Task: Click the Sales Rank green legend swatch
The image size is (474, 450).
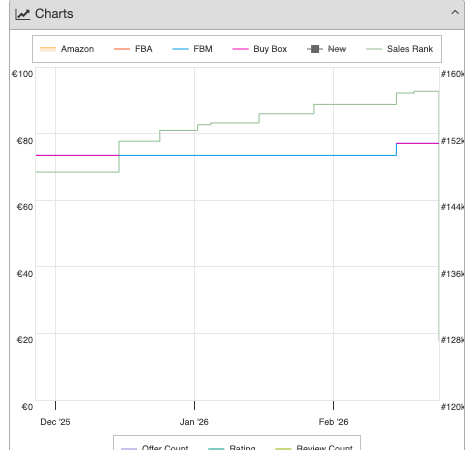Action: coord(374,49)
